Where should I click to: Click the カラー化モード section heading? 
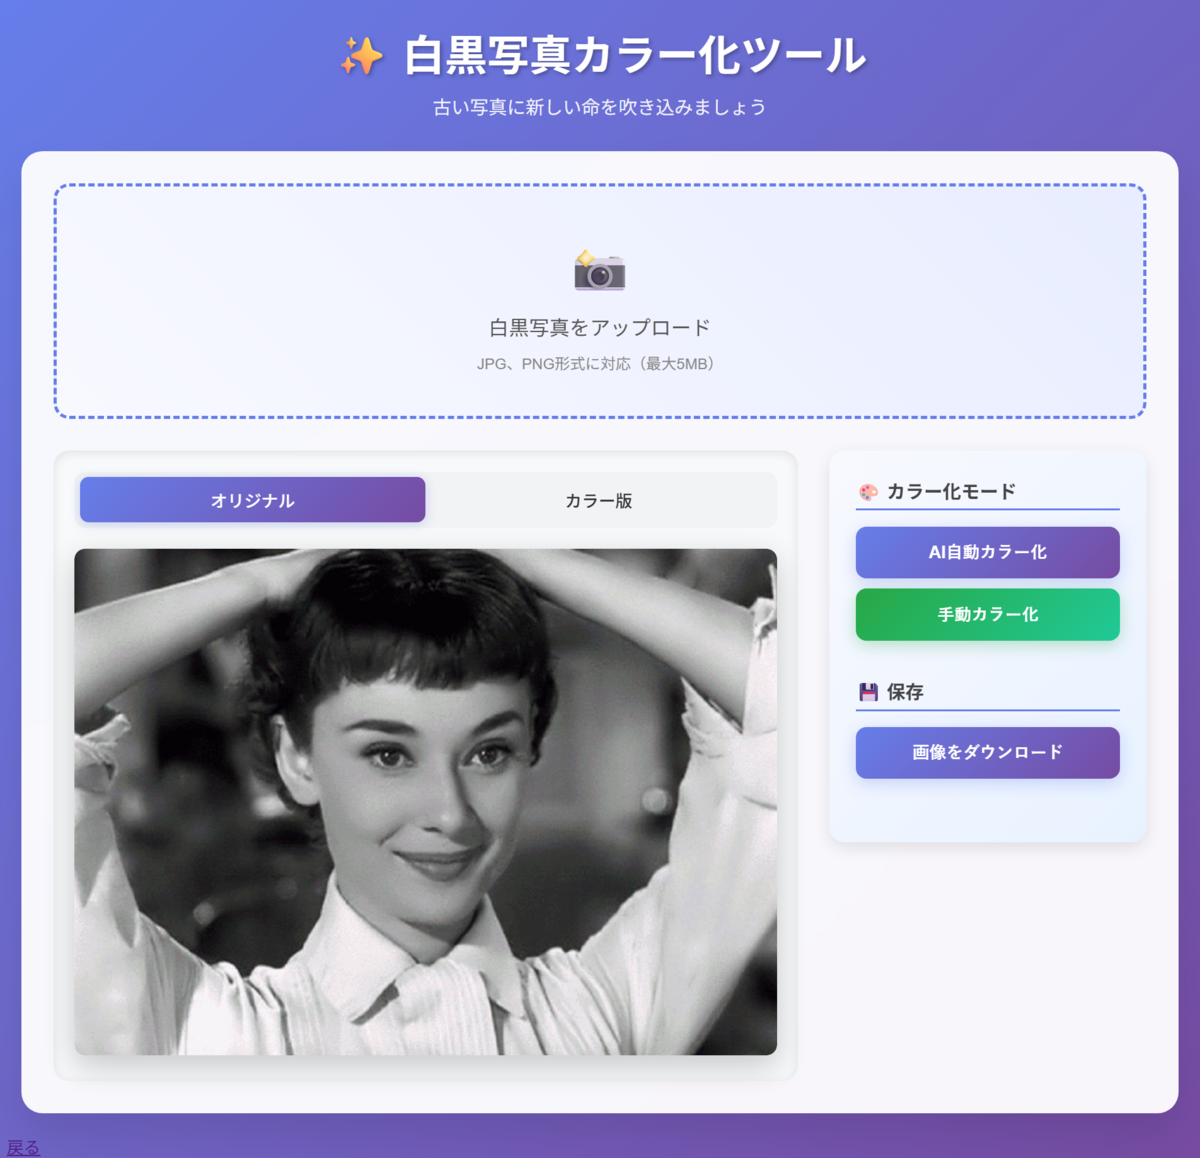click(x=951, y=491)
